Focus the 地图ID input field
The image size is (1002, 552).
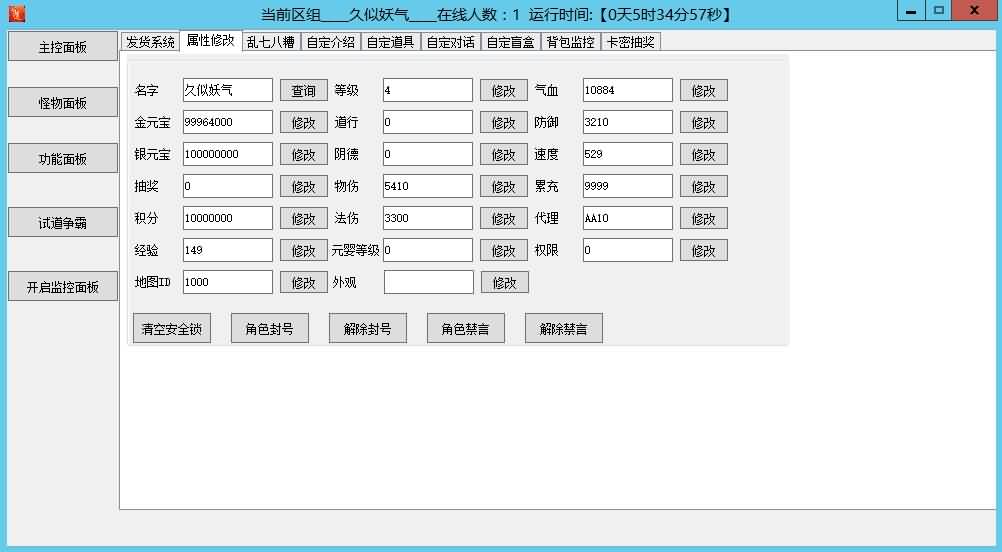click(x=227, y=282)
